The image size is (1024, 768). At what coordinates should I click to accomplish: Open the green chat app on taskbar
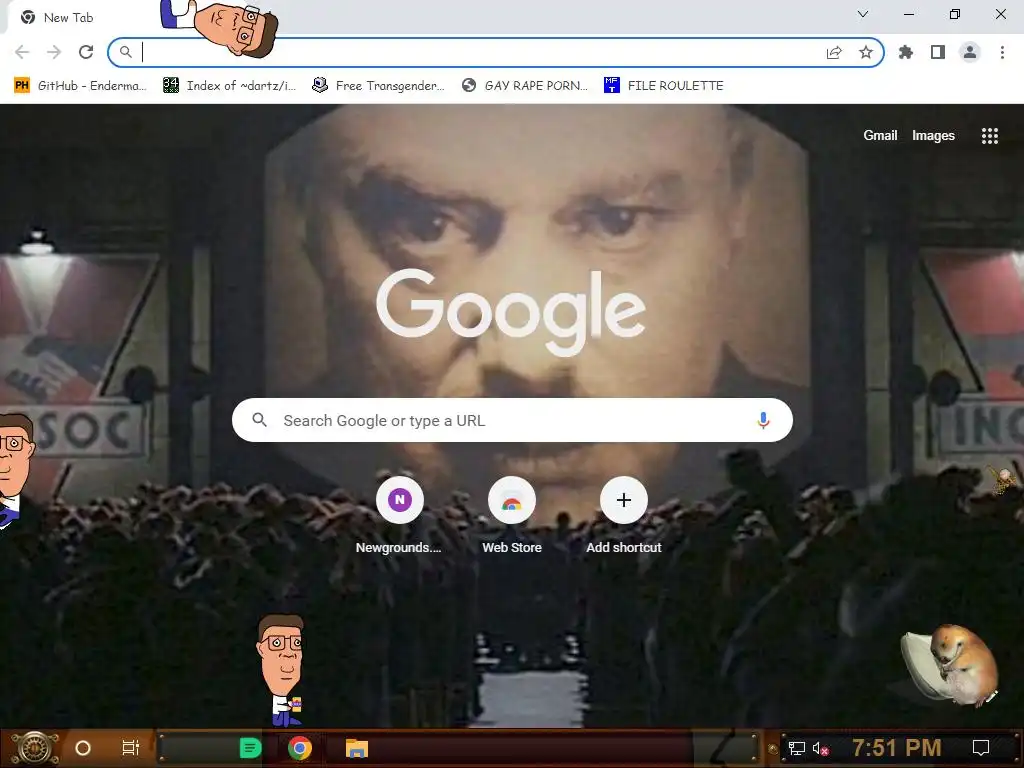250,748
